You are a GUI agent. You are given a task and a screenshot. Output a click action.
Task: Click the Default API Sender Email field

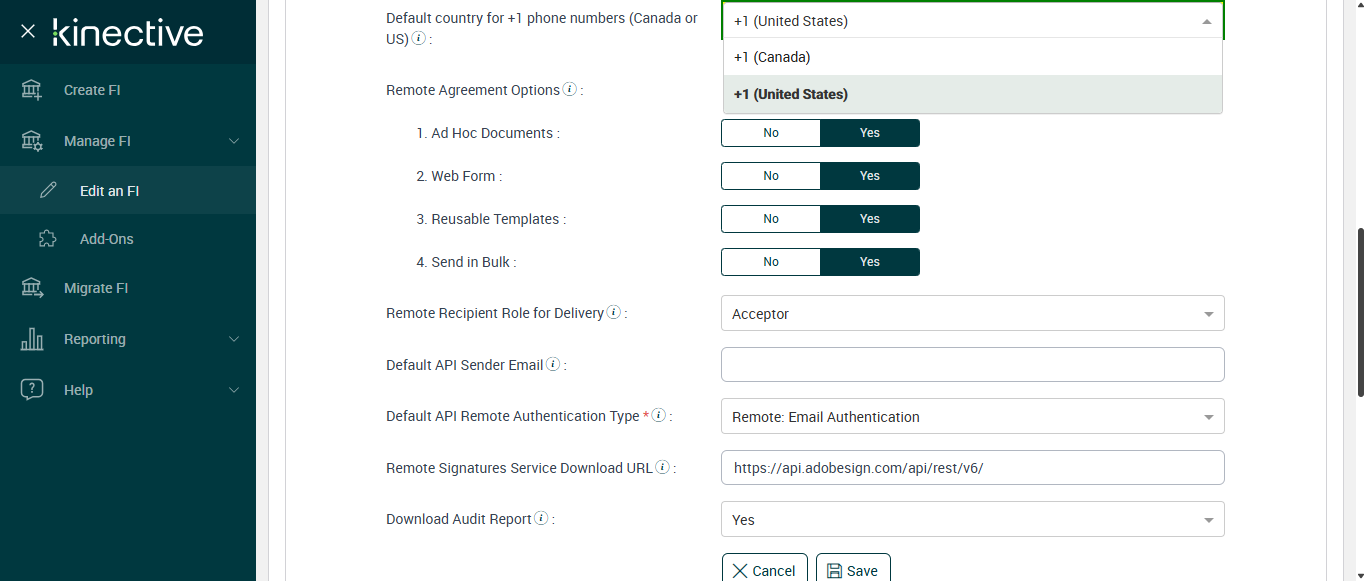(x=972, y=365)
